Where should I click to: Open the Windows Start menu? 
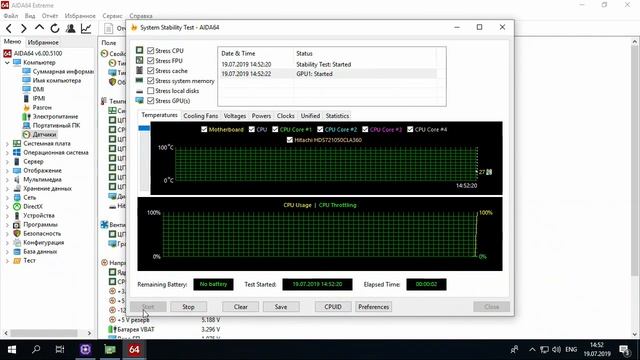coord(12,349)
